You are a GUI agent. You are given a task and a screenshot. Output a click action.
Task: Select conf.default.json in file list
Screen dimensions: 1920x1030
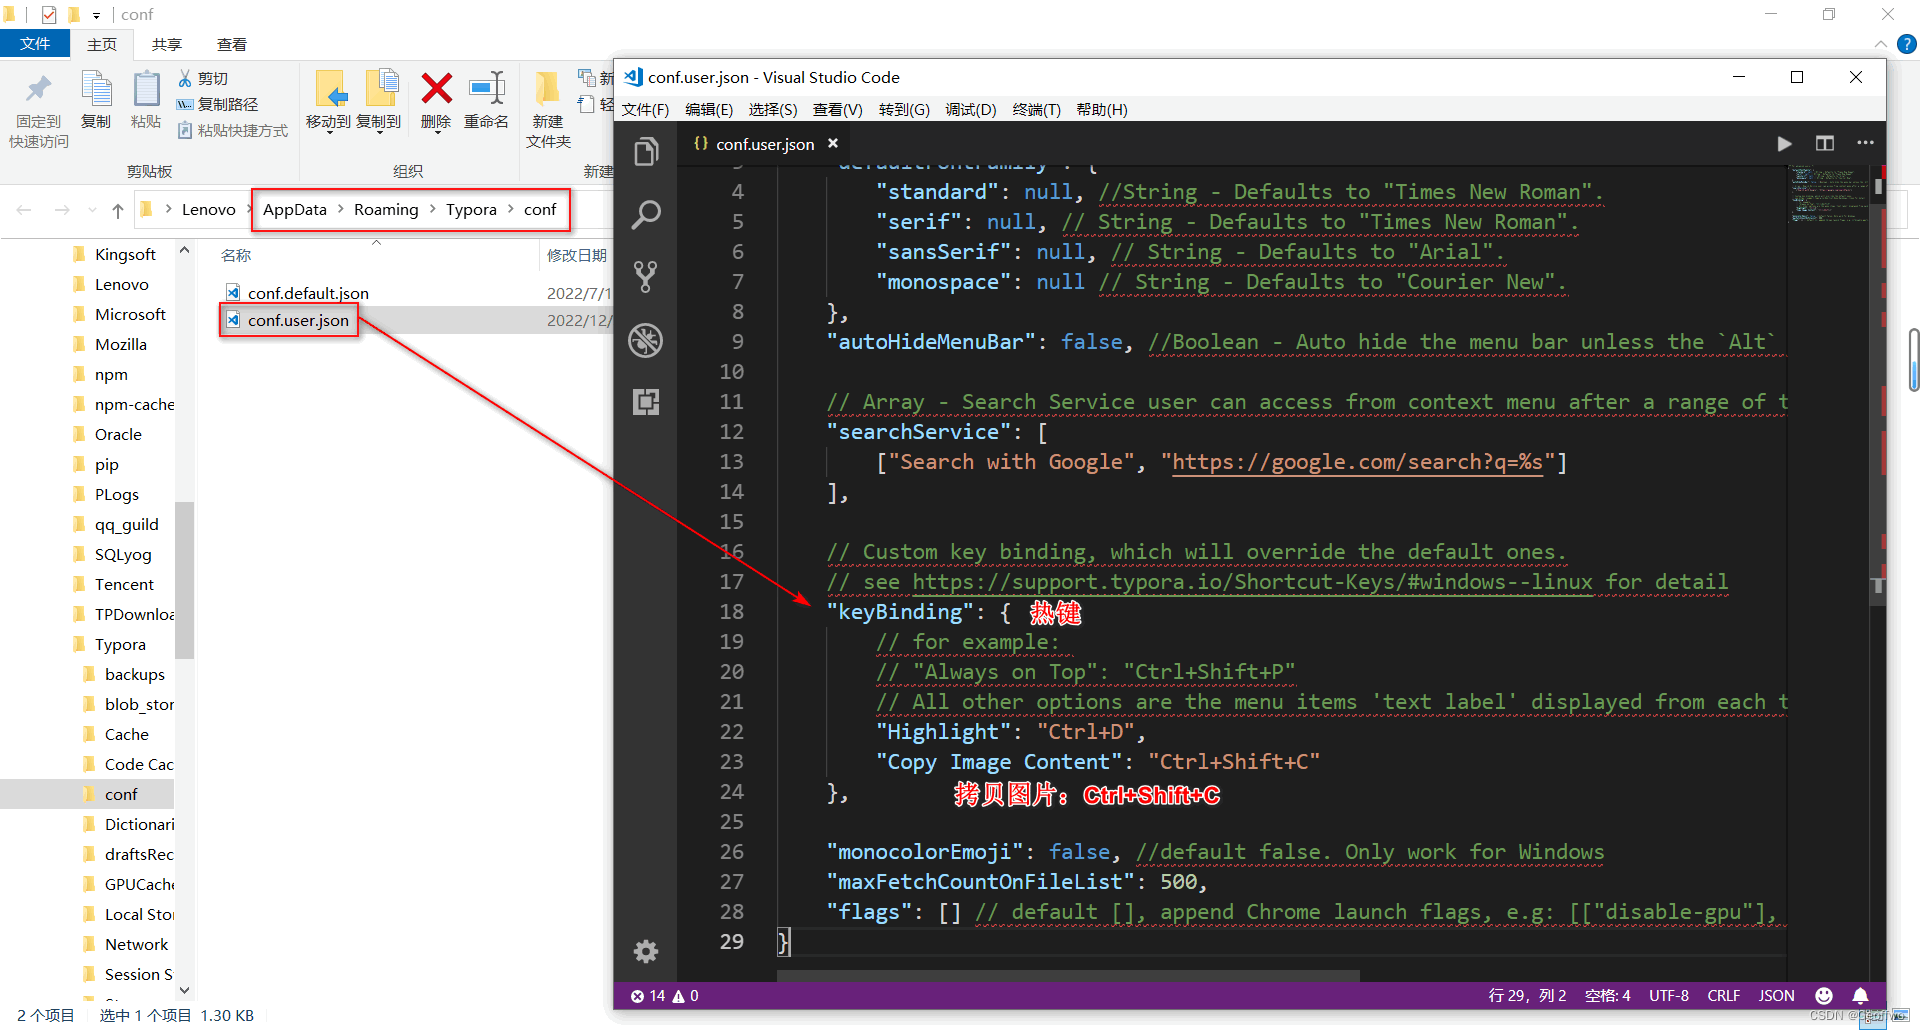pyautogui.click(x=308, y=293)
